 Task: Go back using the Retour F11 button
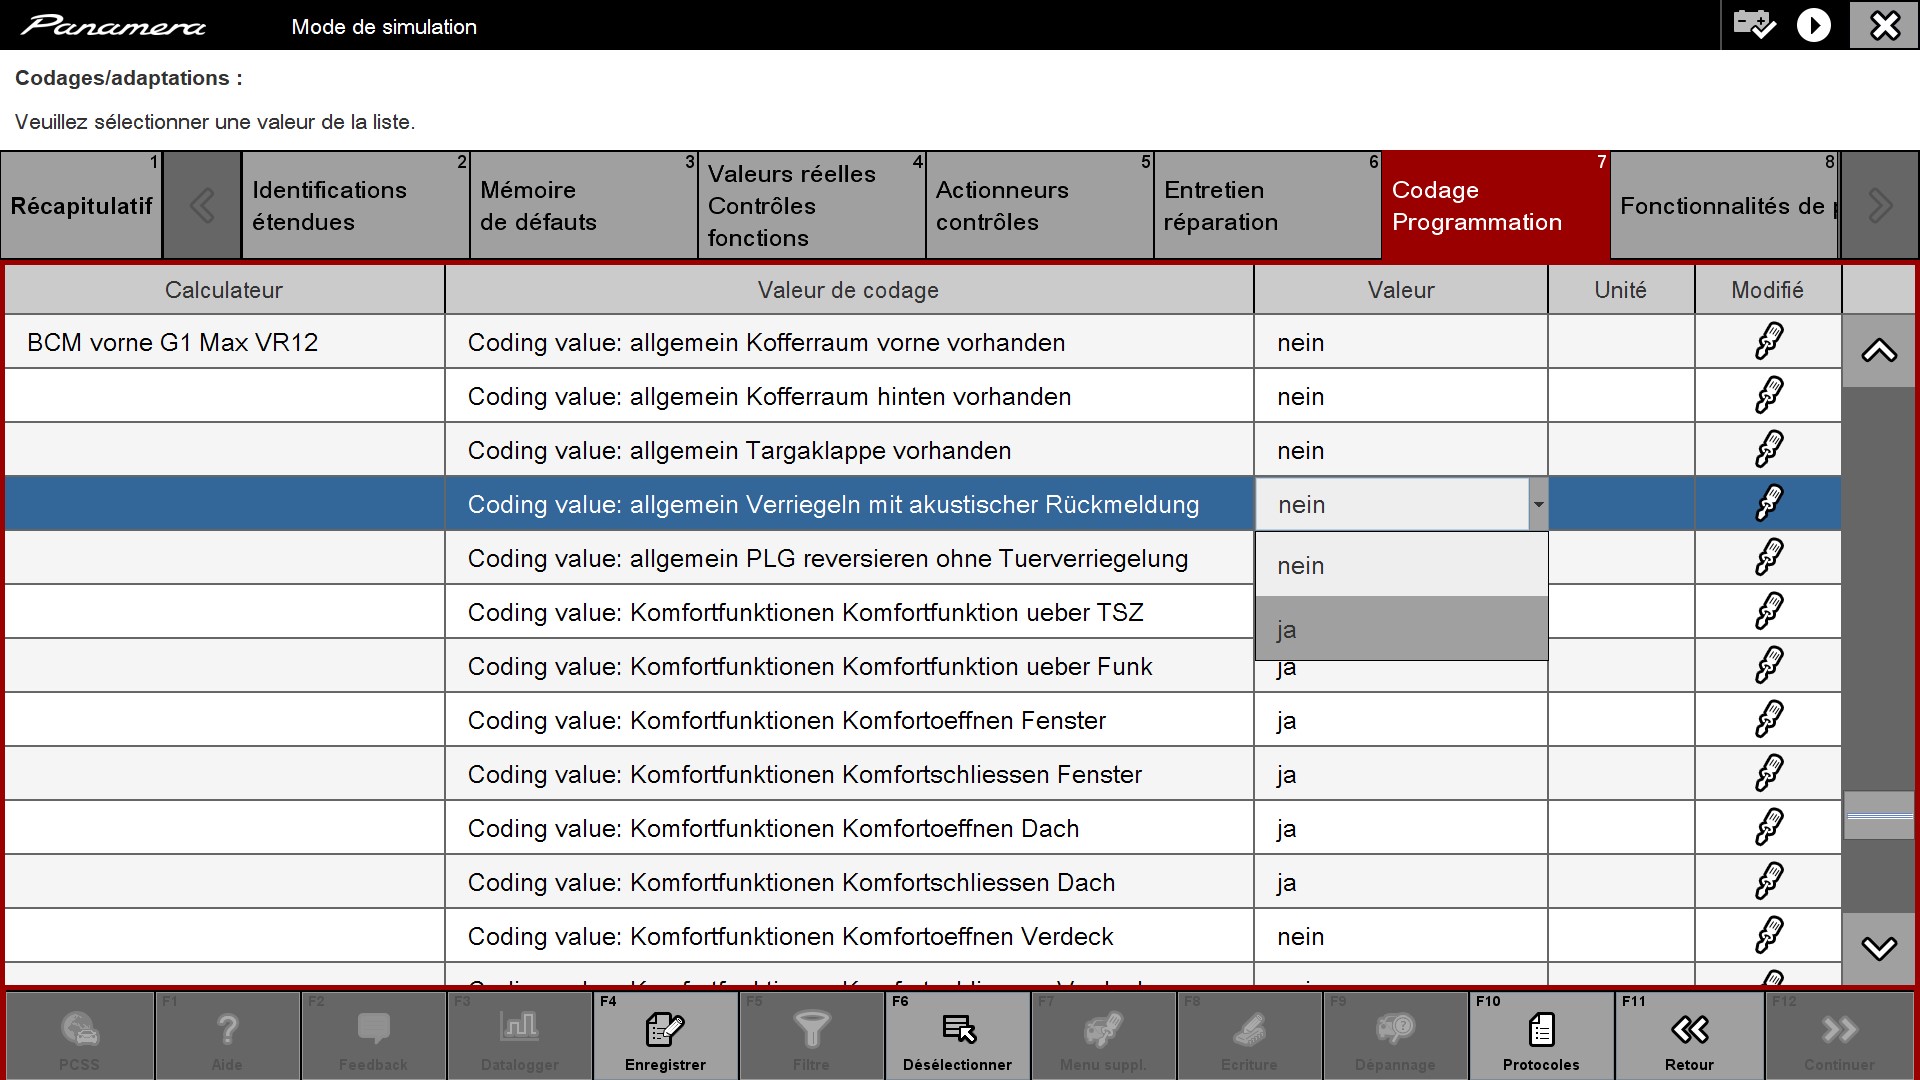tap(1689, 1035)
